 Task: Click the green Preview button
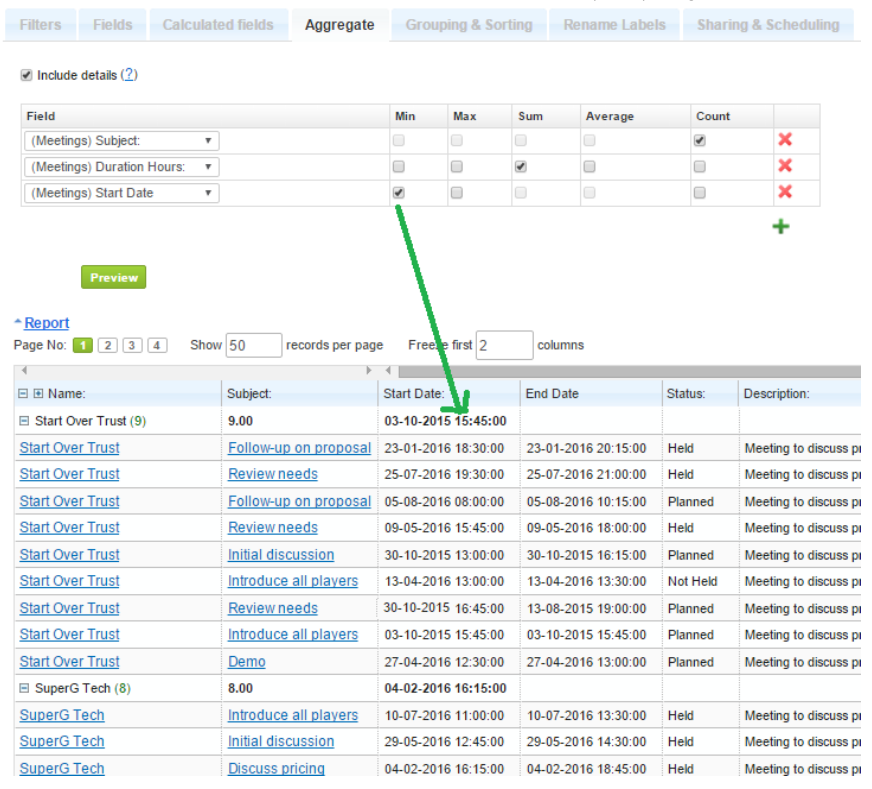tap(113, 278)
